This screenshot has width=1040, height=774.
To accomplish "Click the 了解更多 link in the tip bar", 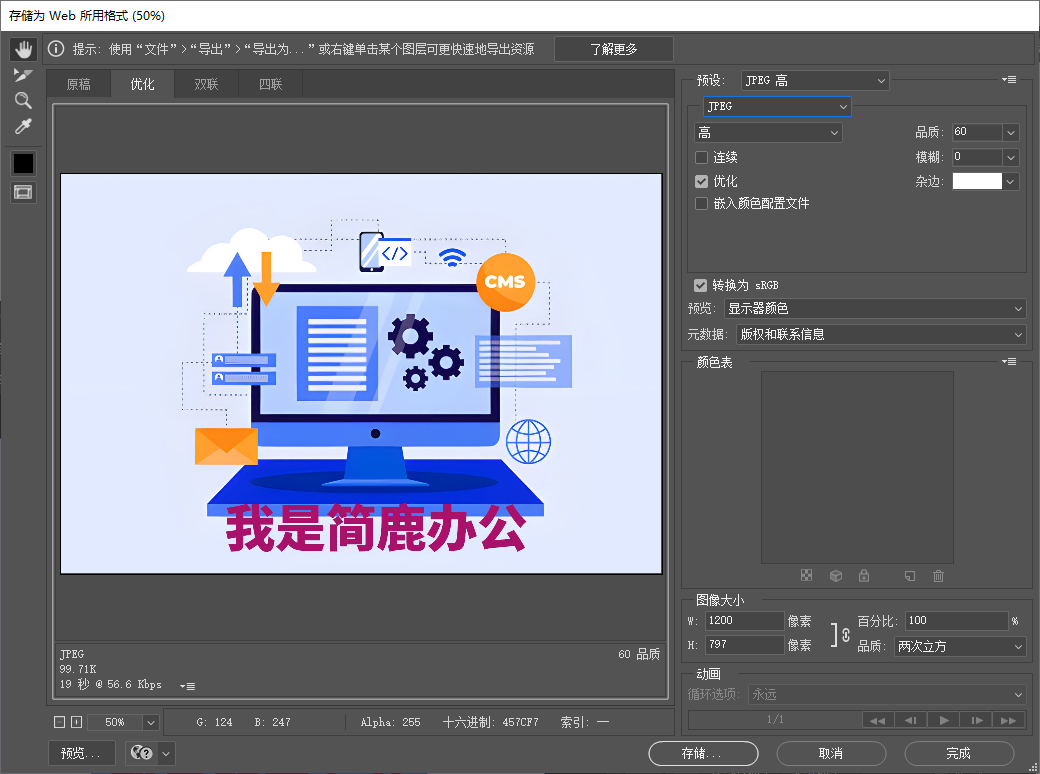I will coord(613,48).
